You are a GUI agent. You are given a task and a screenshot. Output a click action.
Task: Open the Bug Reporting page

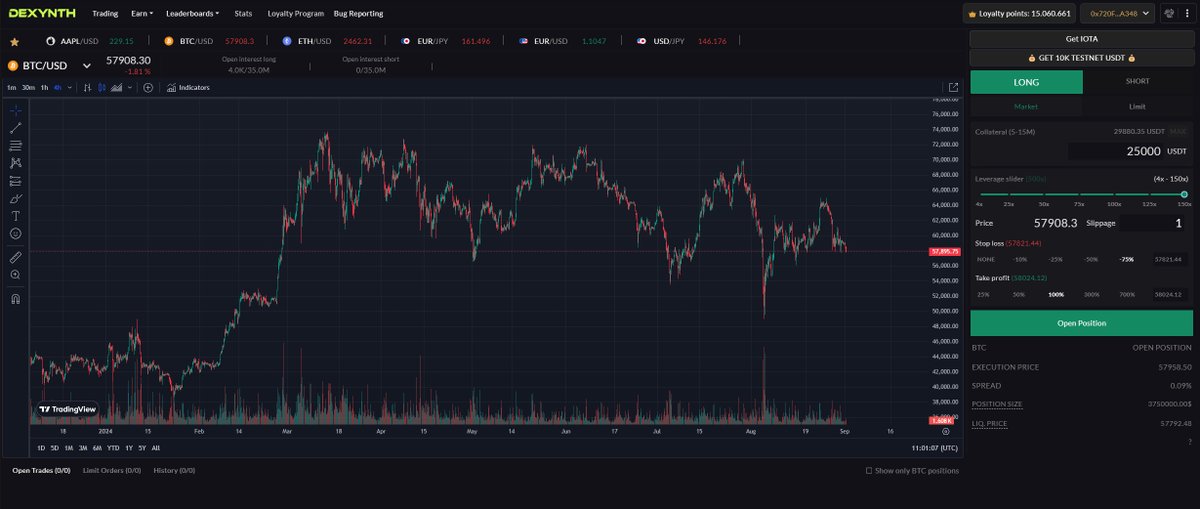[x=358, y=14]
